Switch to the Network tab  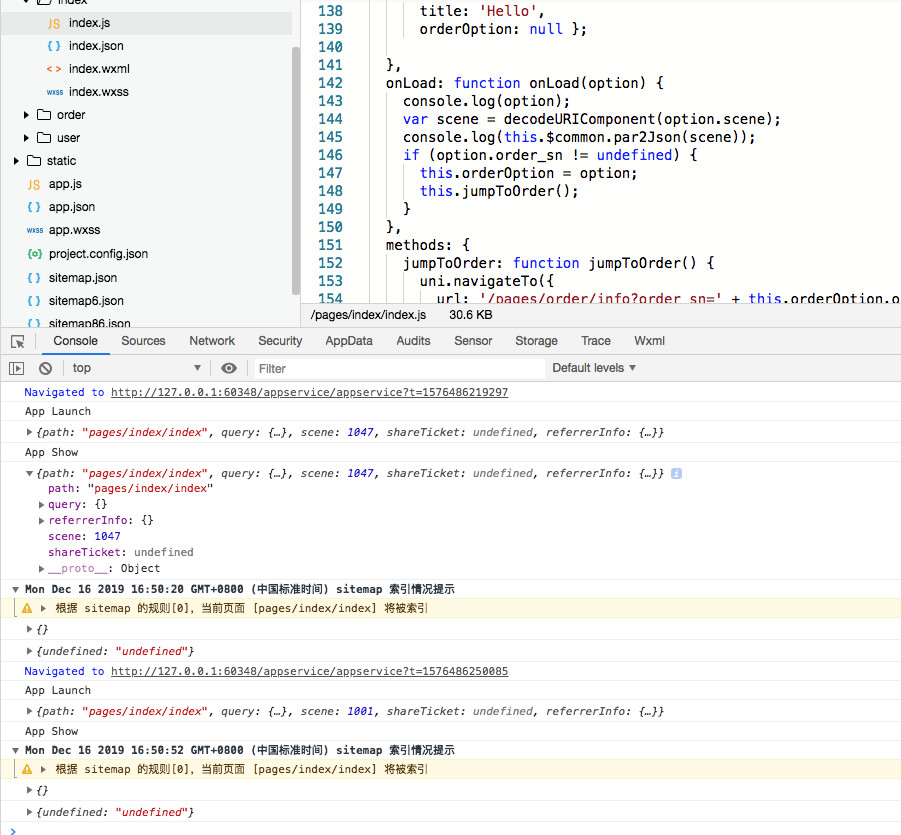coord(212,341)
